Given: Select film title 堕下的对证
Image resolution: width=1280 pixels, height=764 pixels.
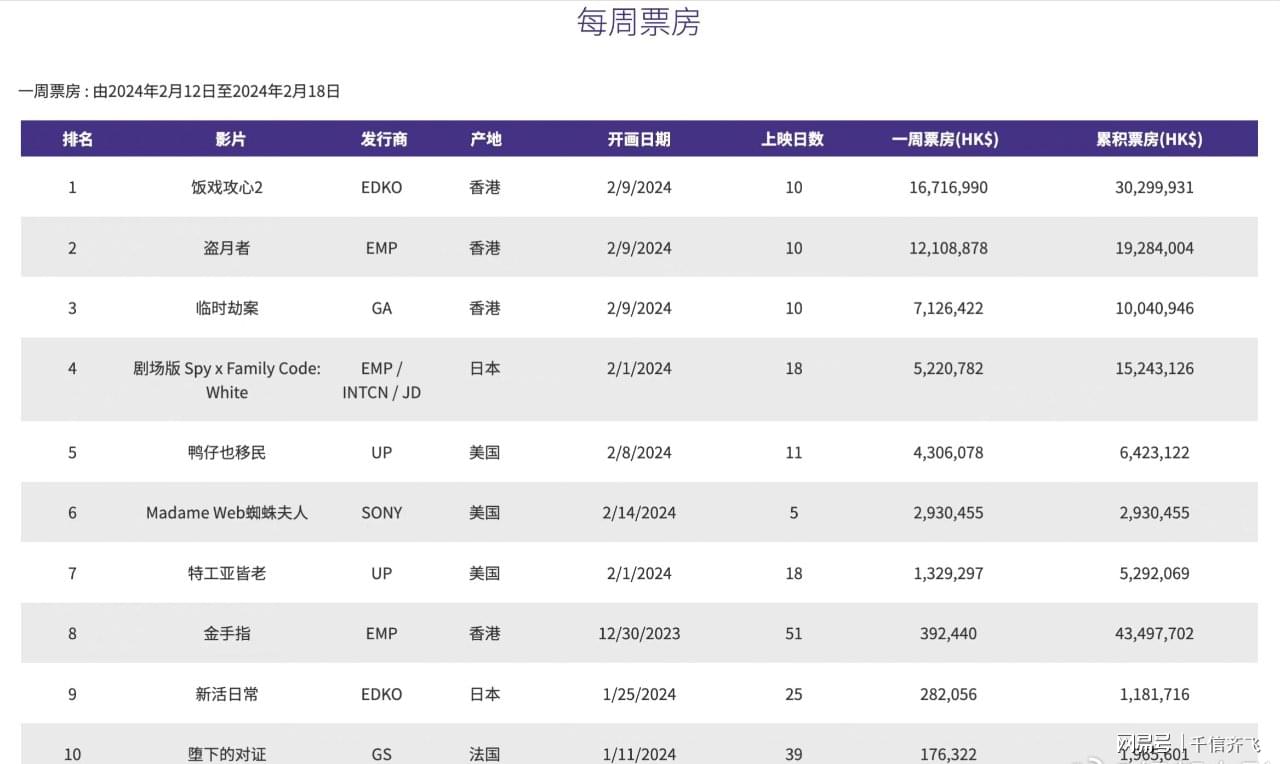Looking at the screenshot, I should 227,754.
